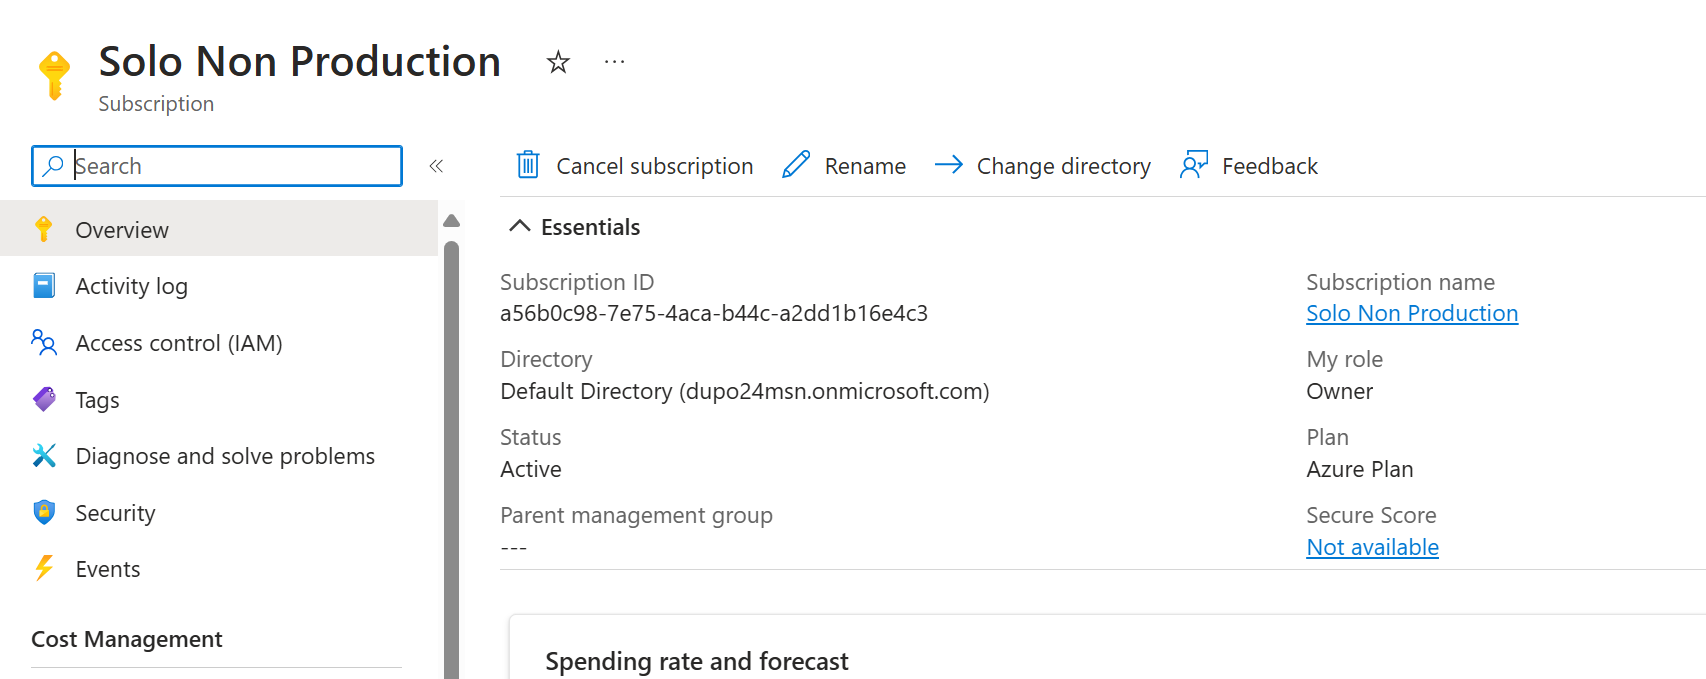Viewport: 1706px width, 679px height.
Task: Click the subscription key icon in the header
Action: pyautogui.click(x=54, y=76)
